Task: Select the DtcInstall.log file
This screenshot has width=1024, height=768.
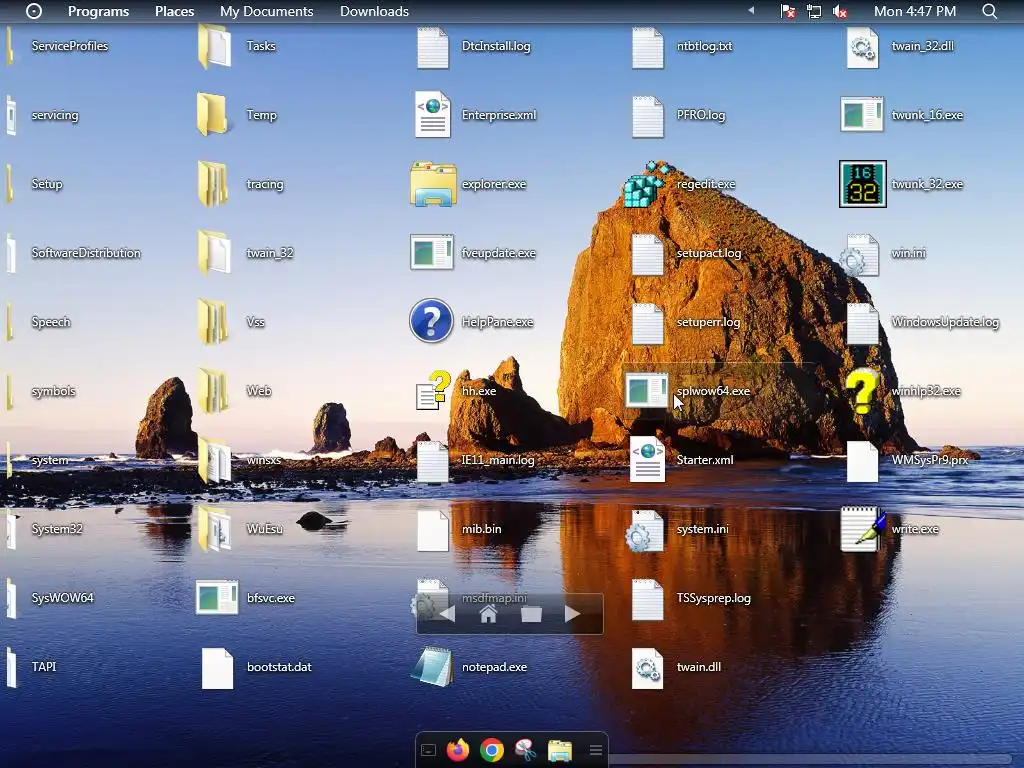Action: 432,47
